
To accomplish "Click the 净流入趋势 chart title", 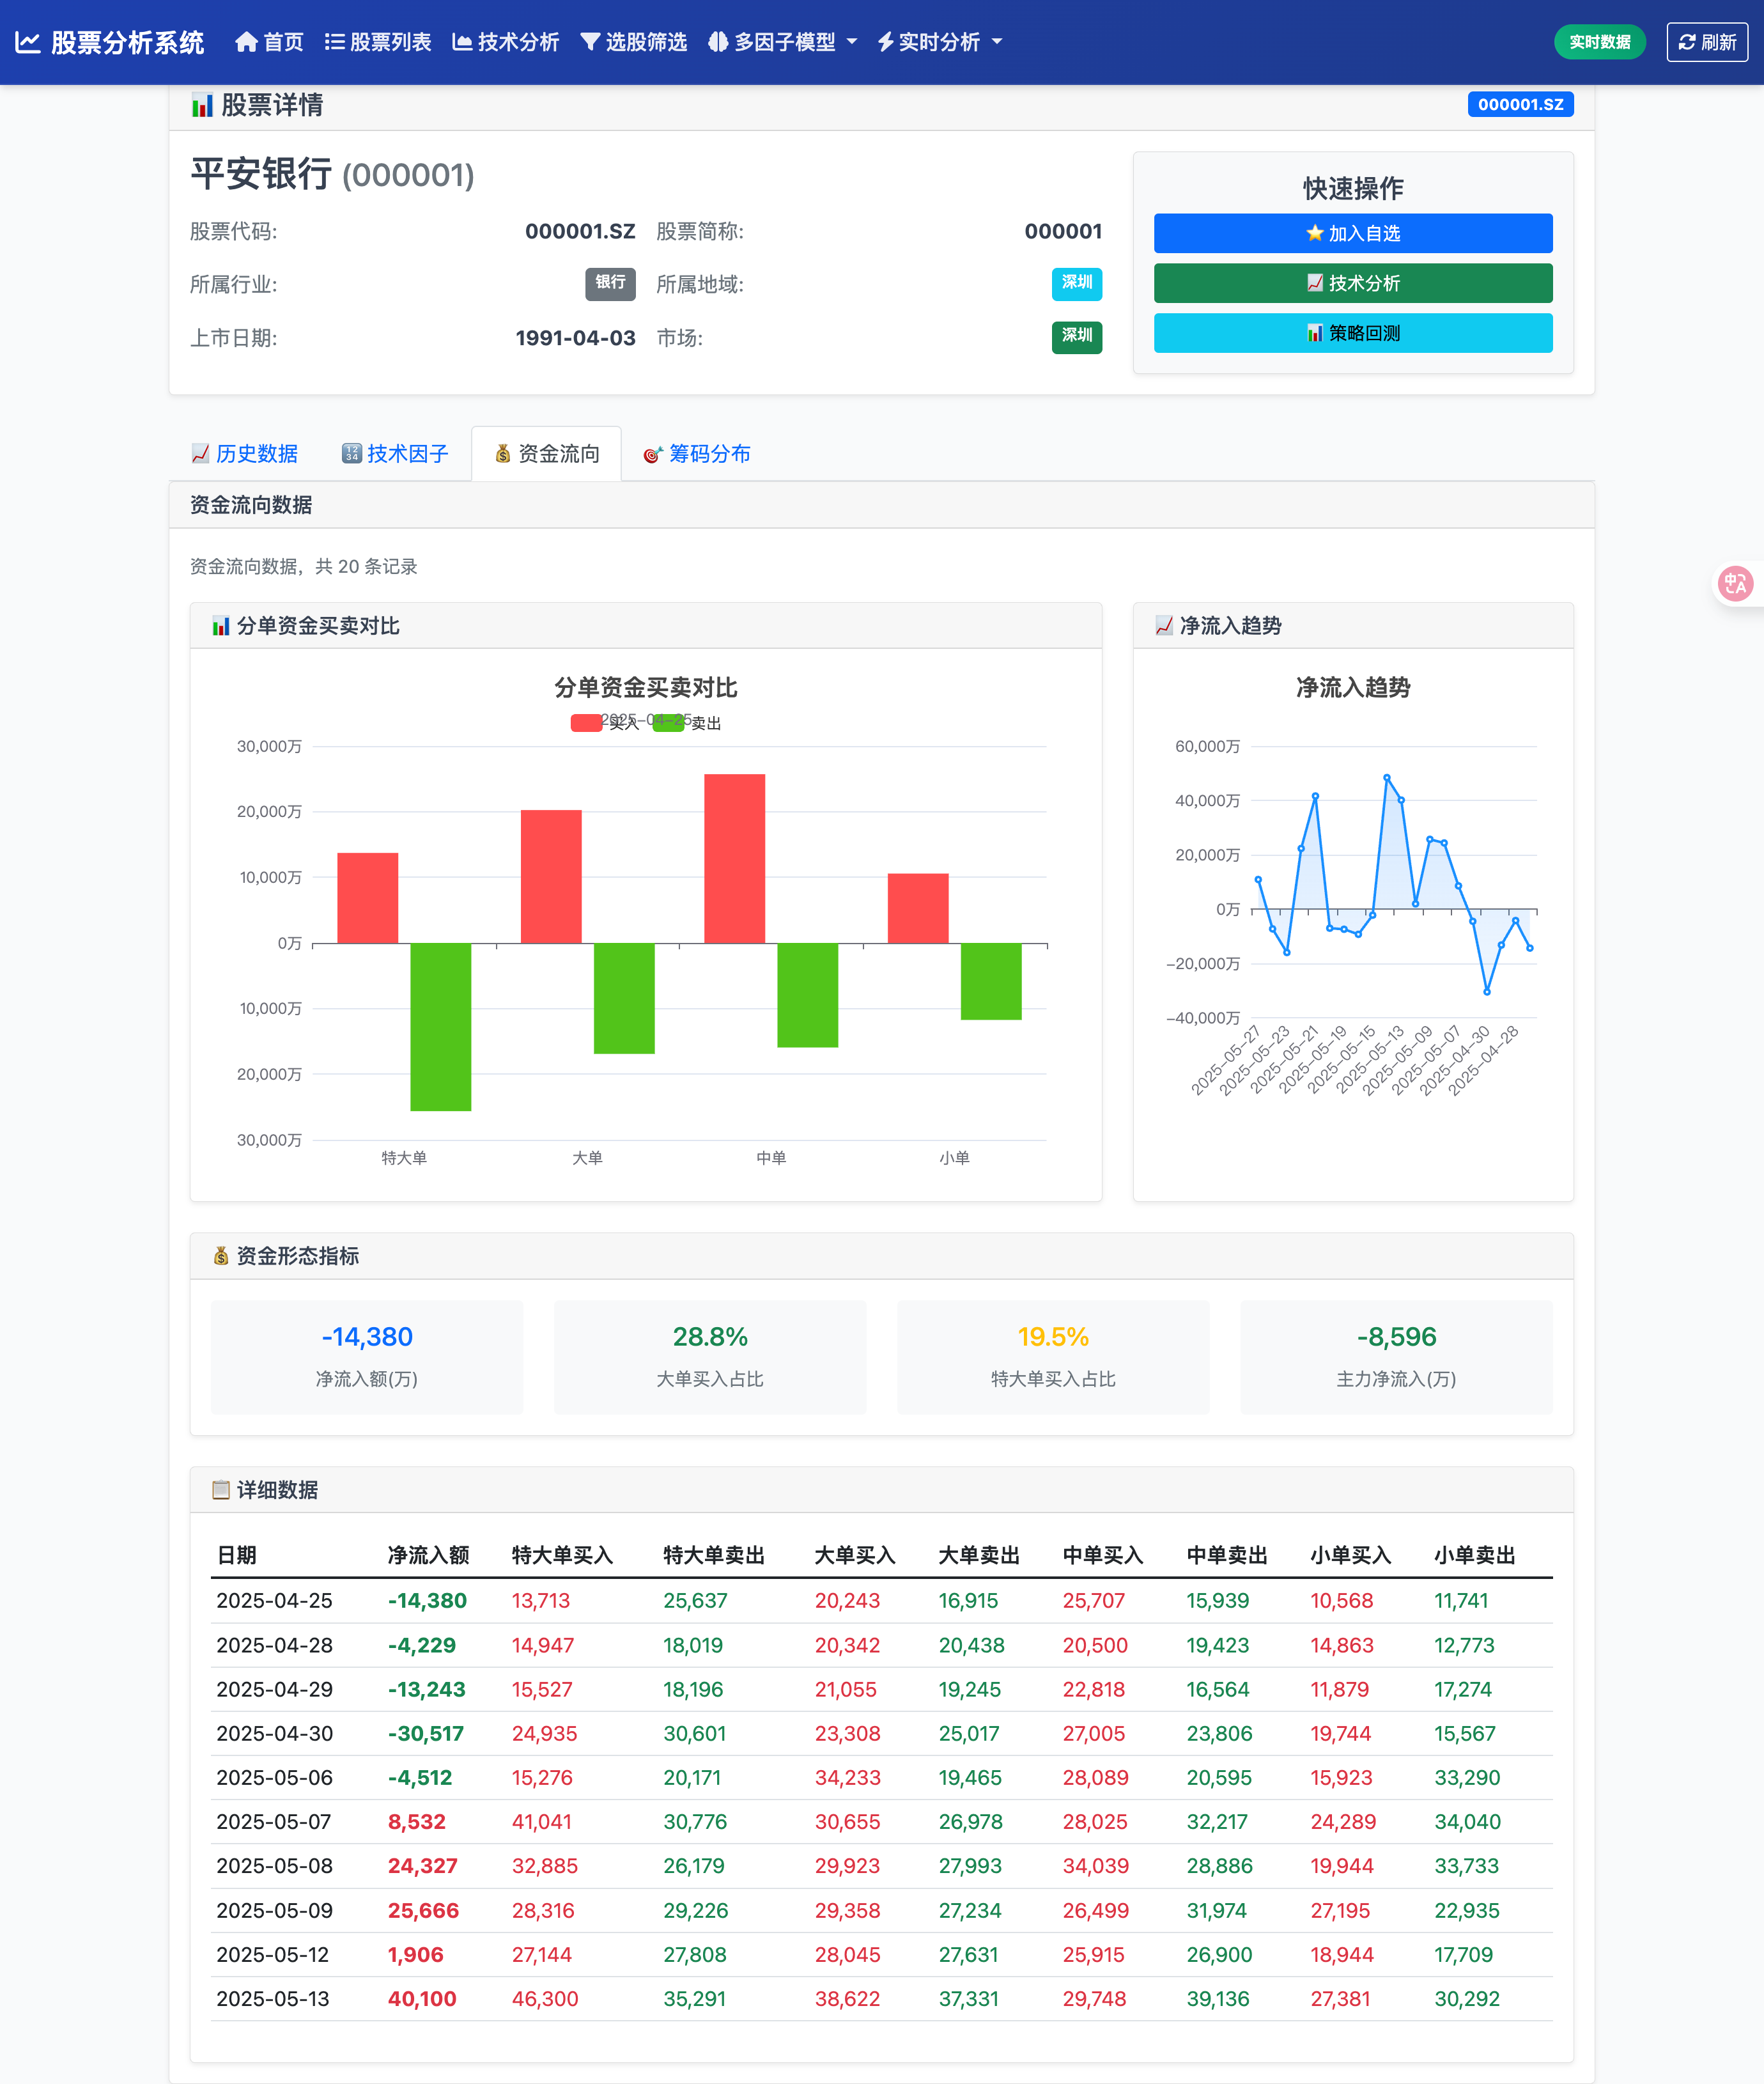I will pos(1353,687).
